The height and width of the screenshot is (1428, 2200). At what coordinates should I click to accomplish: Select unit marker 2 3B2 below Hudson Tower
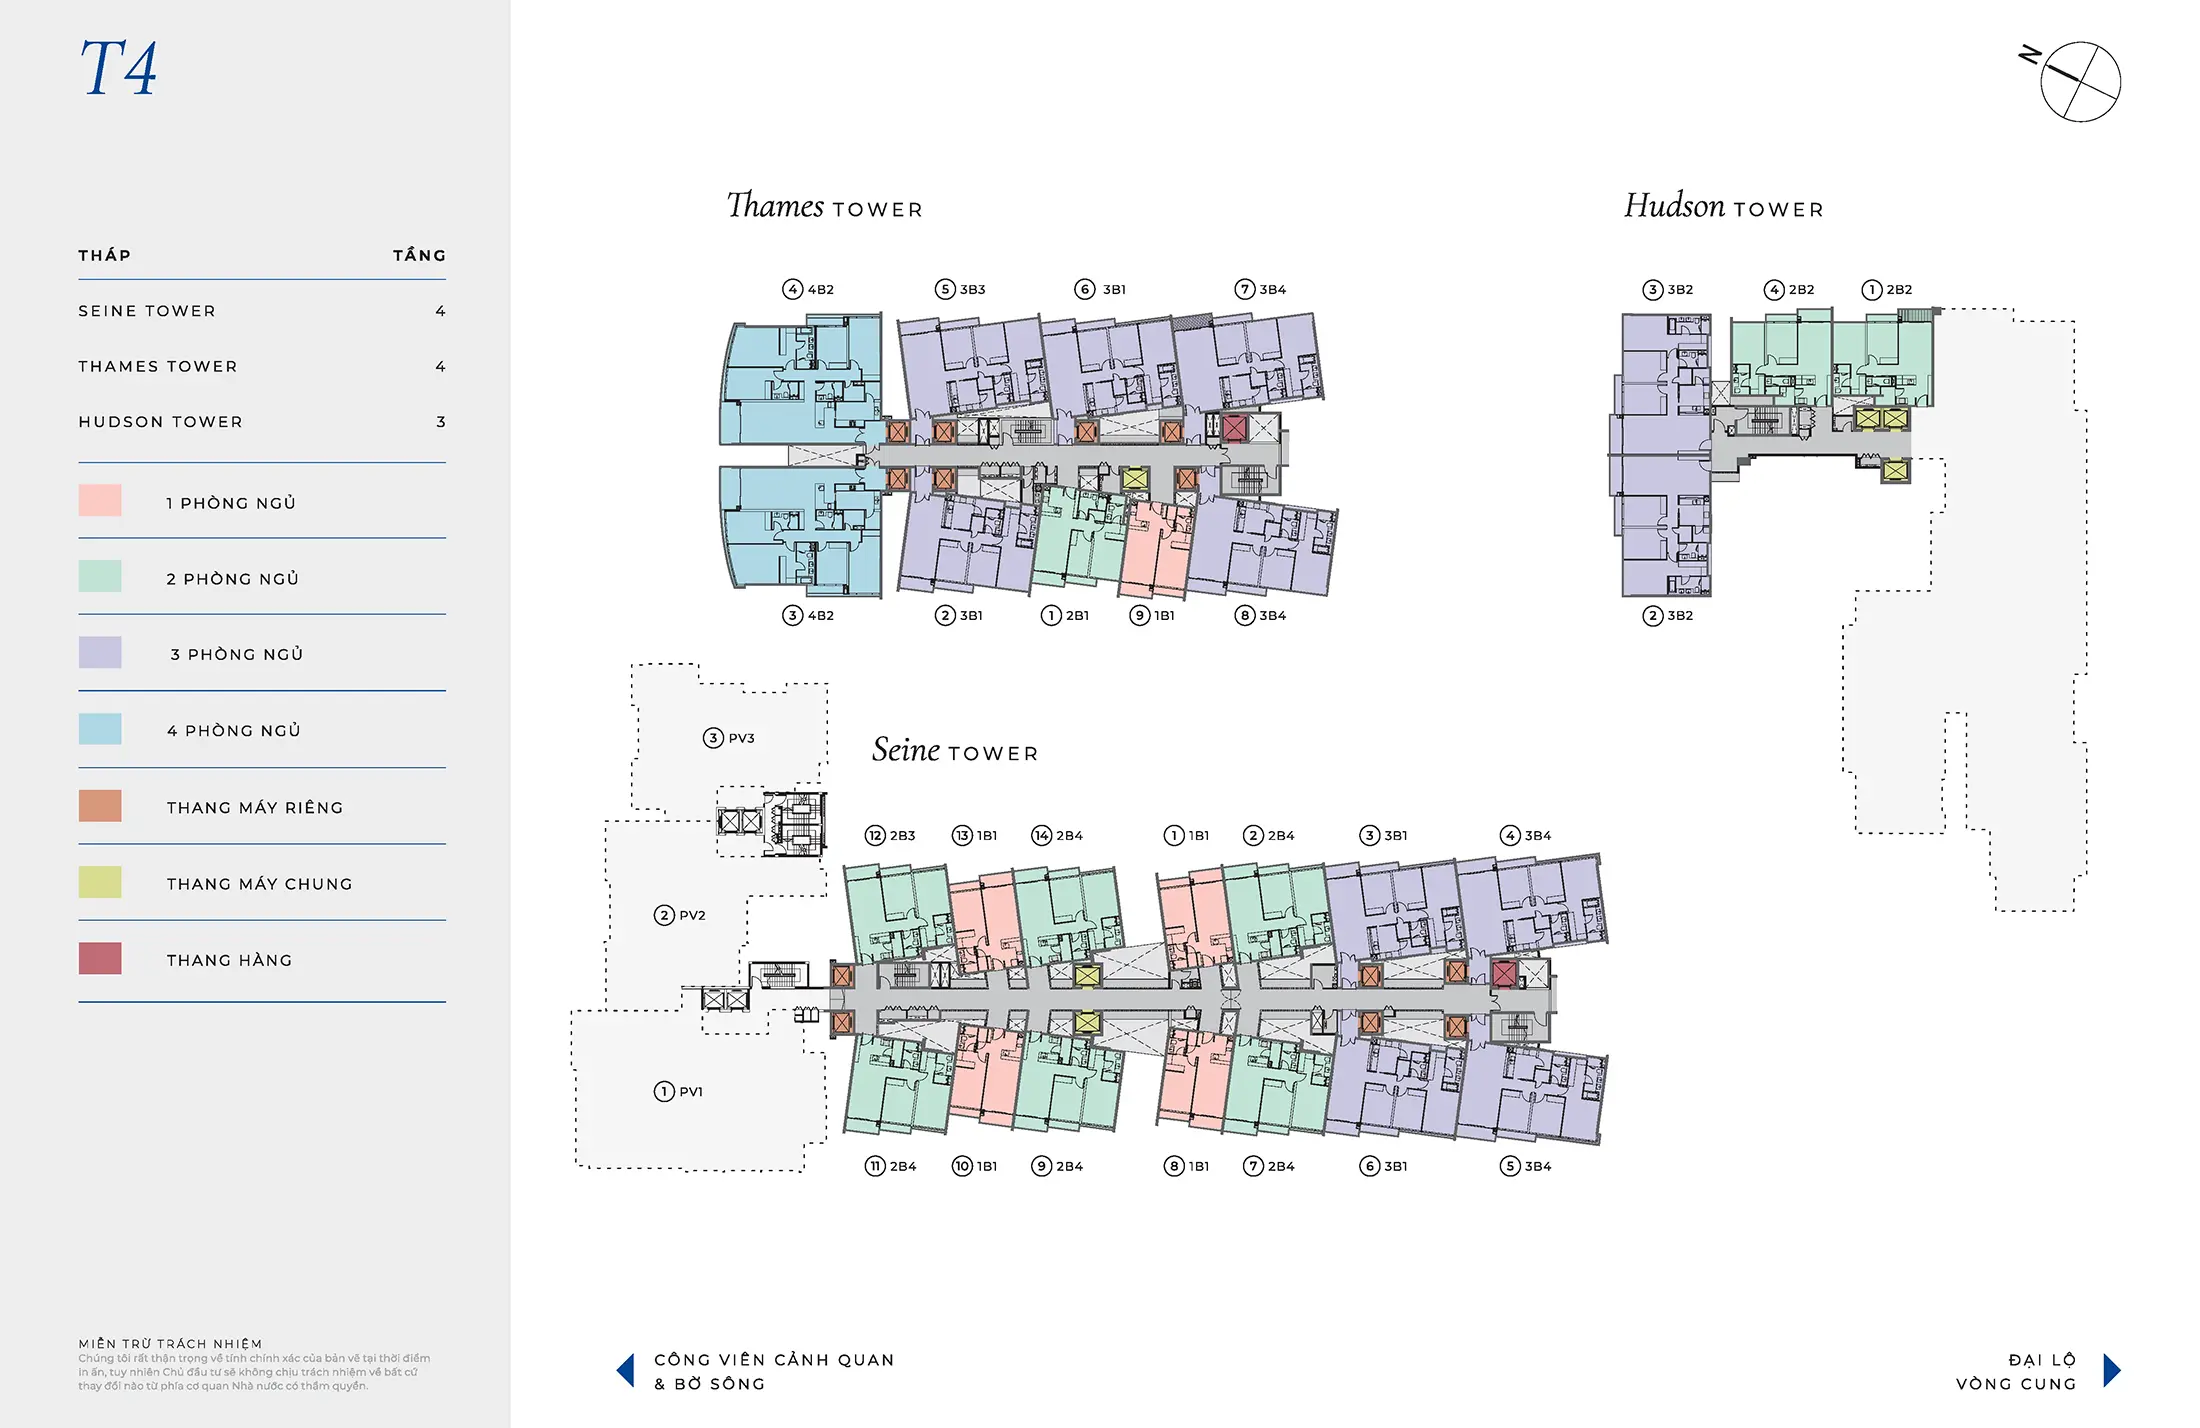click(1667, 615)
